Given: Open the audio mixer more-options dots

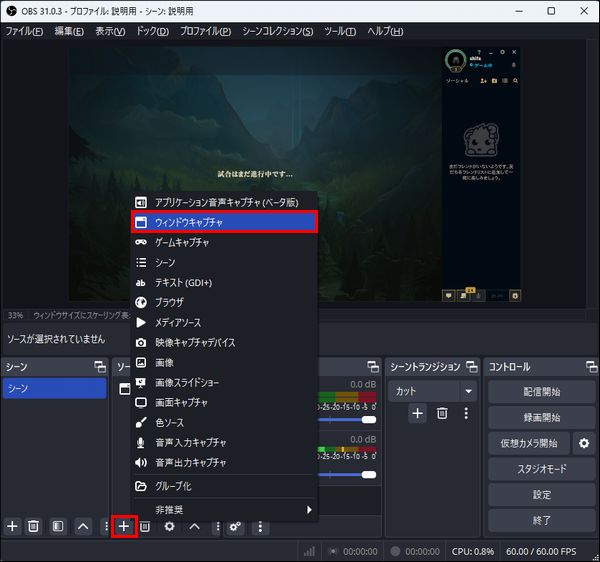Looking at the screenshot, I should coord(260,526).
